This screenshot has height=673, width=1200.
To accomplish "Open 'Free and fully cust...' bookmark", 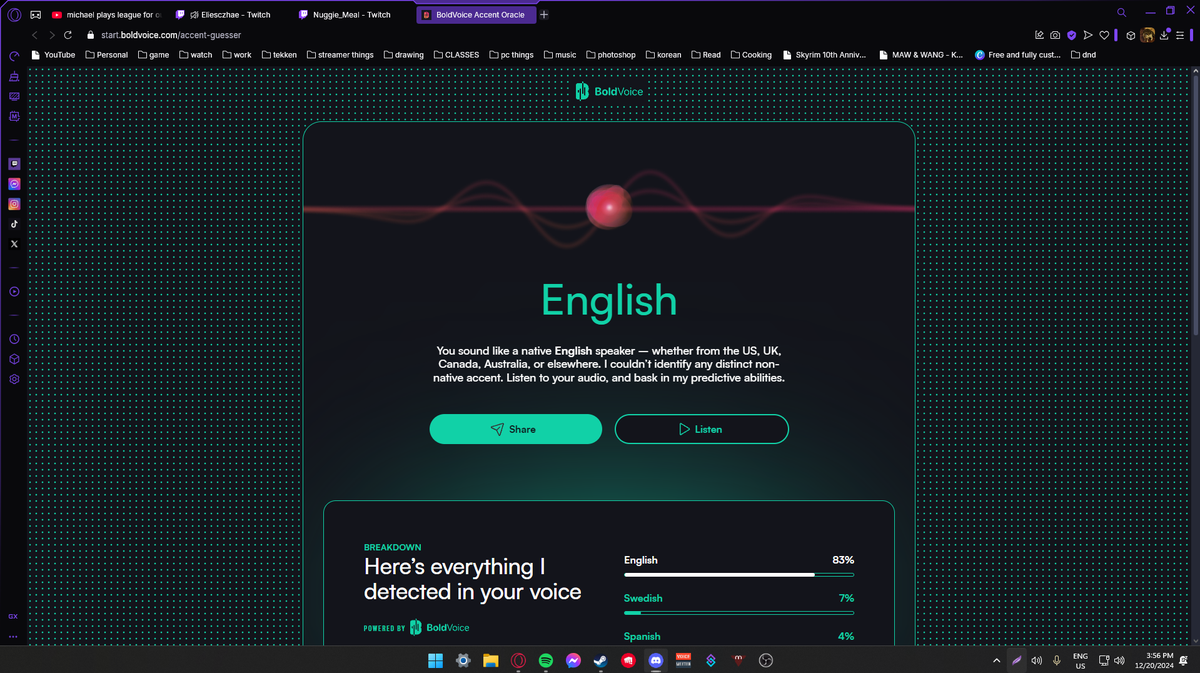I will (1018, 55).
